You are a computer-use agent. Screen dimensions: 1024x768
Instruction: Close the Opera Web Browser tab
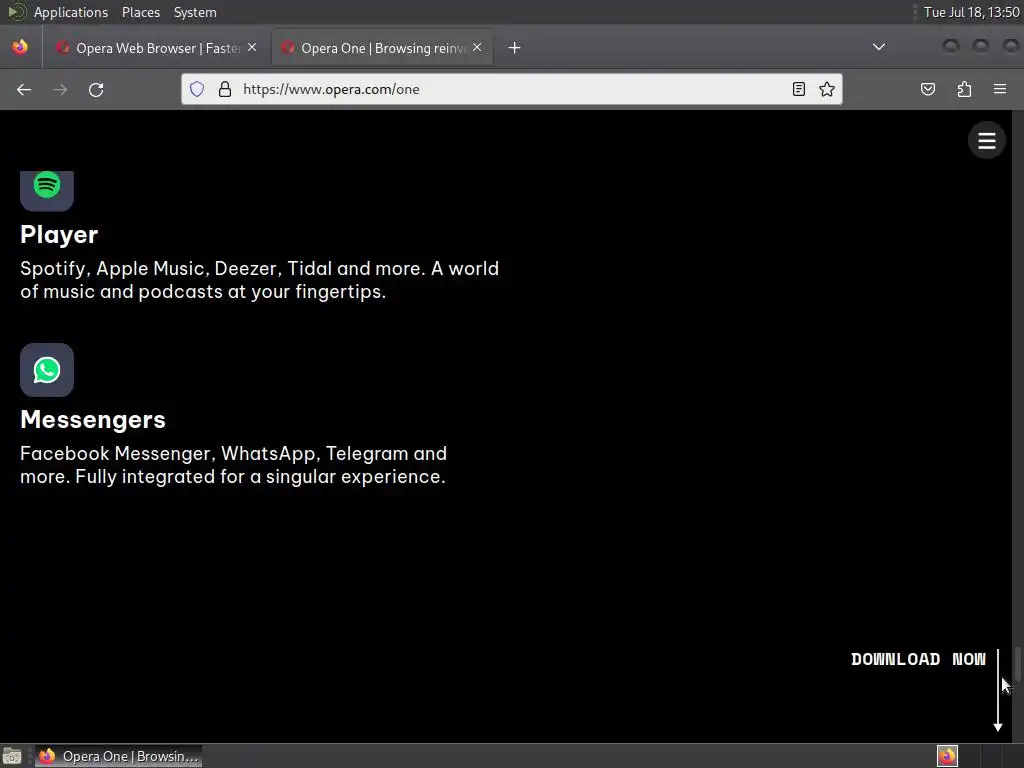(x=252, y=48)
